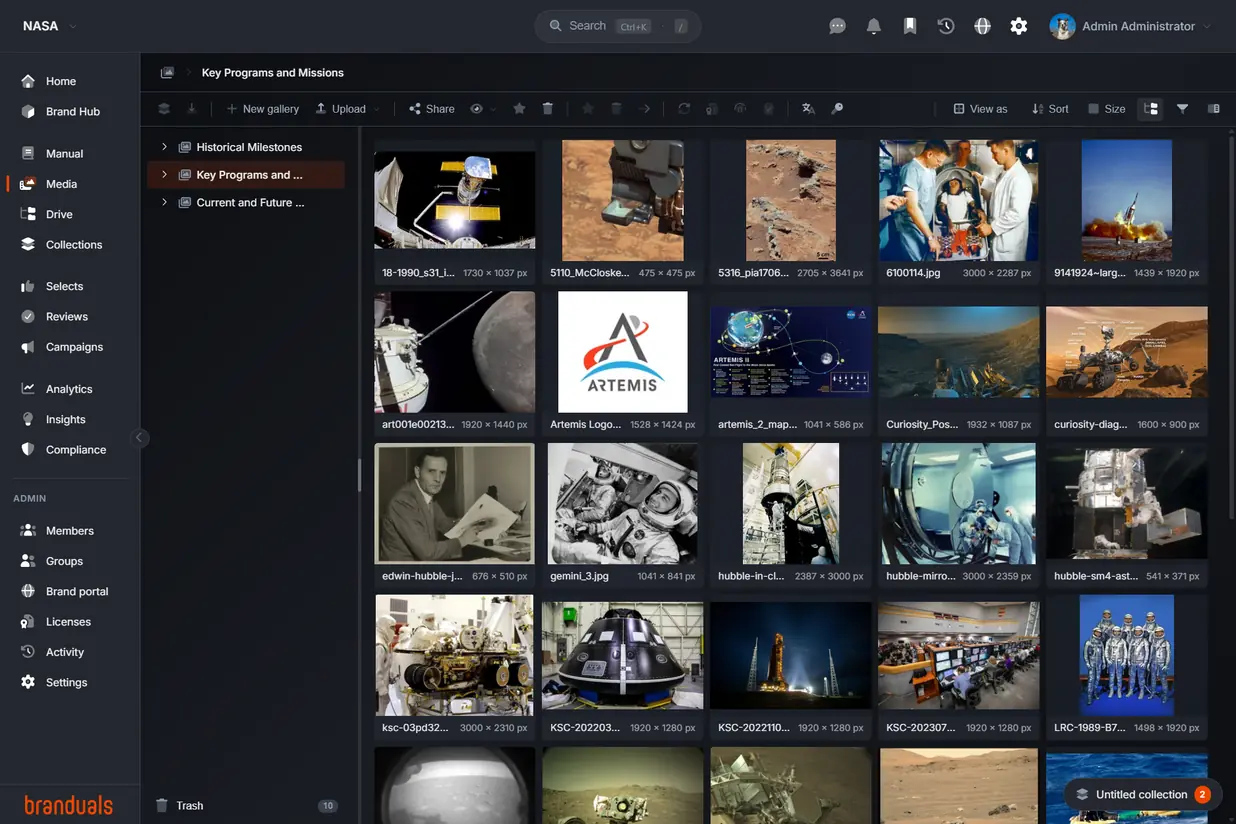Viewport: 1236px width, 824px height.
Task: Open the language globe icon
Action: coord(983,26)
